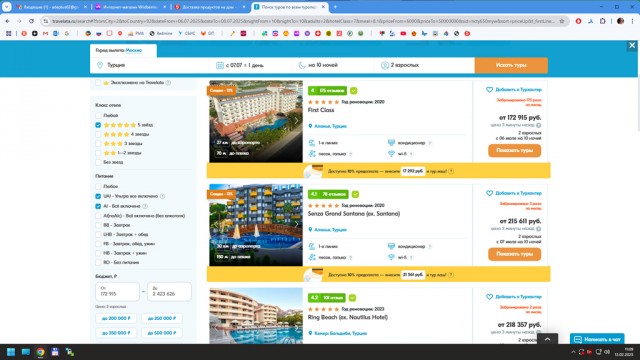
Task: Select budget preset up to 200 000 ₽
Action: (116, 318)
